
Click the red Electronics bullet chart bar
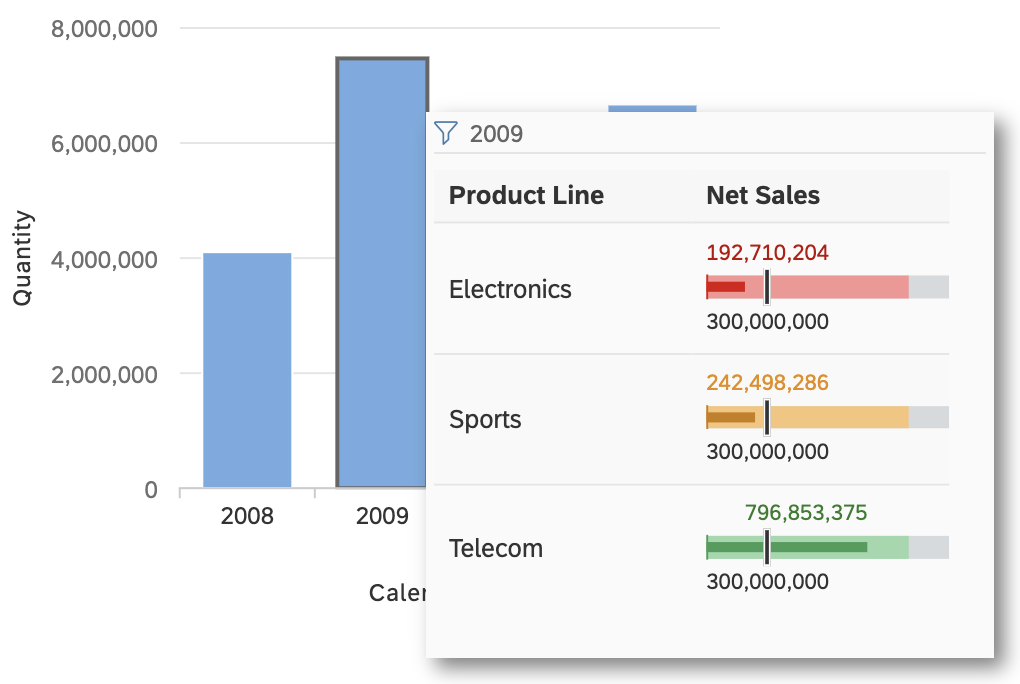(827, 287)
